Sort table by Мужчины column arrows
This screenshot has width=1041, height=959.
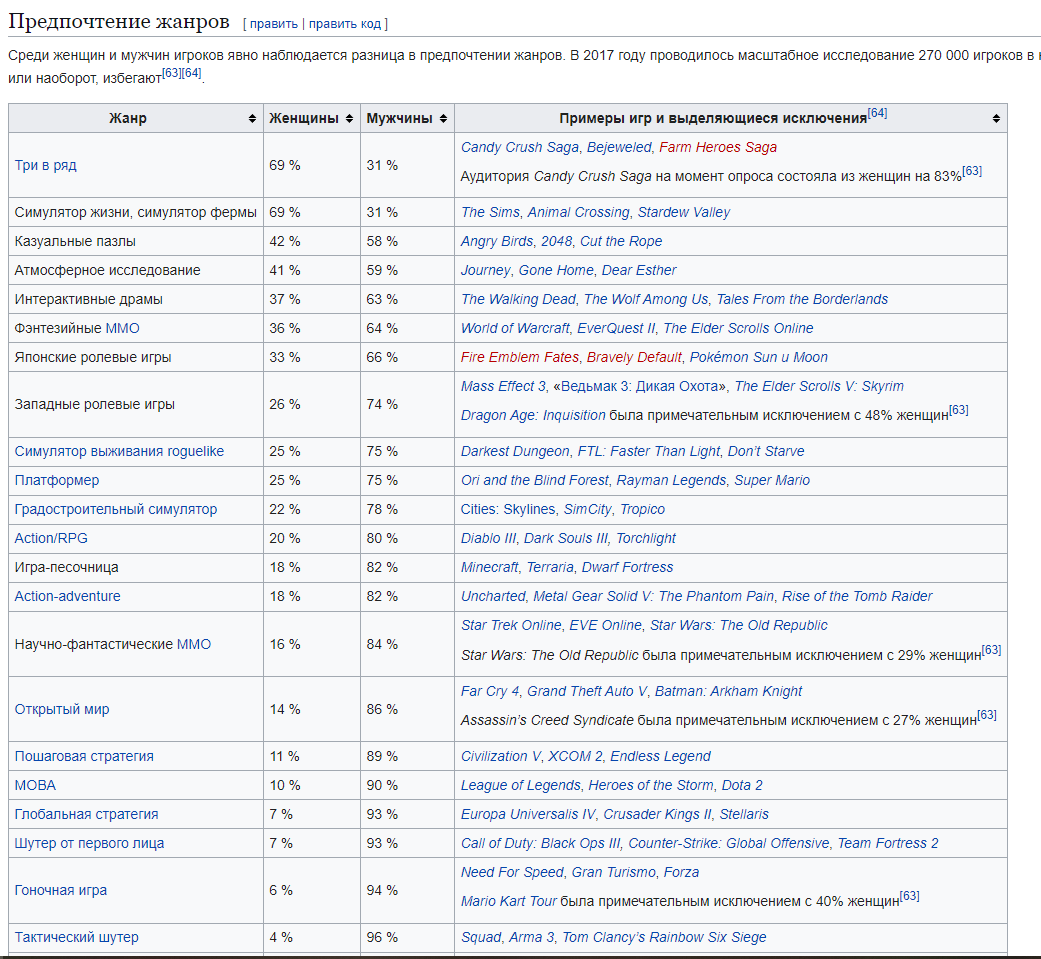[x=443, y=118]
